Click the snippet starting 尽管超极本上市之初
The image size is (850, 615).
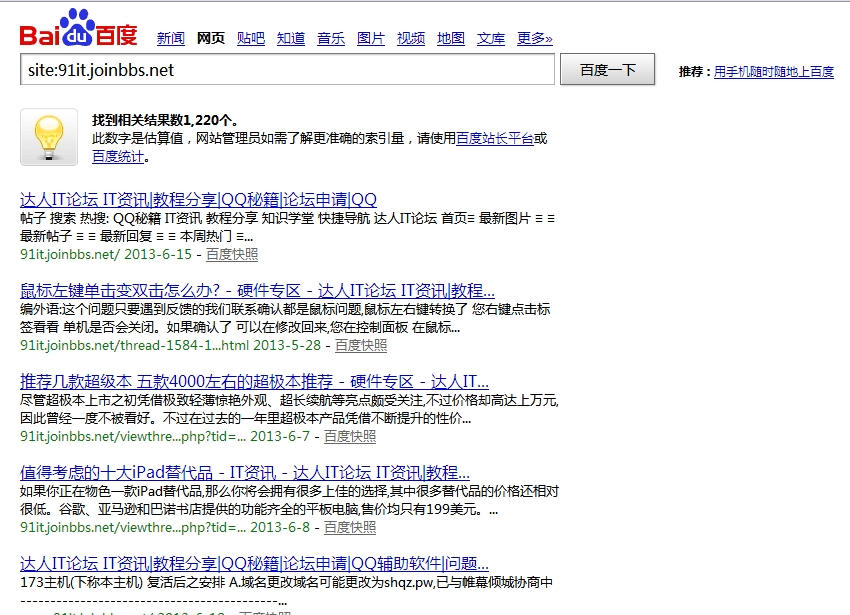pos(289,409)
